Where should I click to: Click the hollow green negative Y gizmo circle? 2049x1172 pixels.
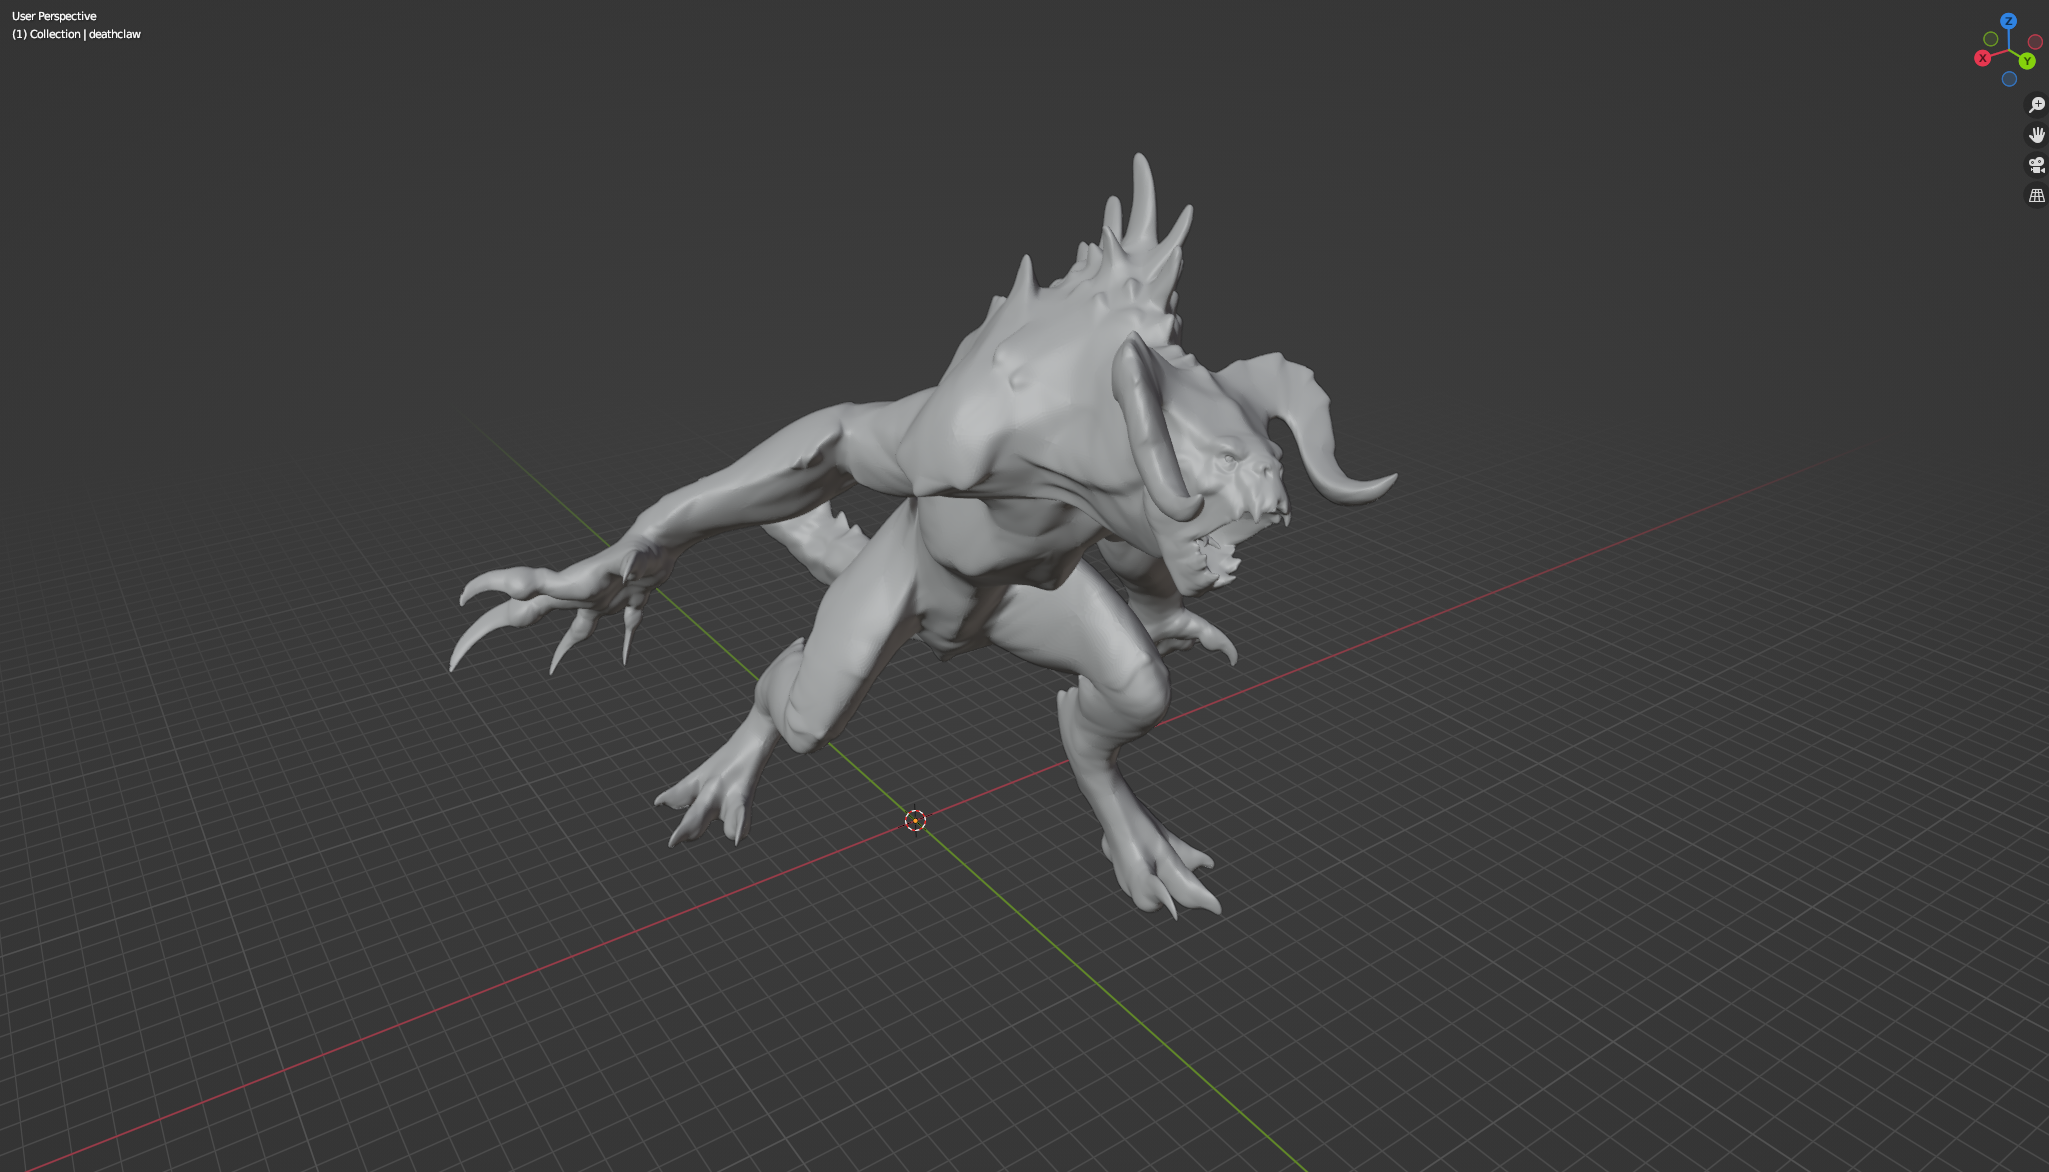(1990, 39)
